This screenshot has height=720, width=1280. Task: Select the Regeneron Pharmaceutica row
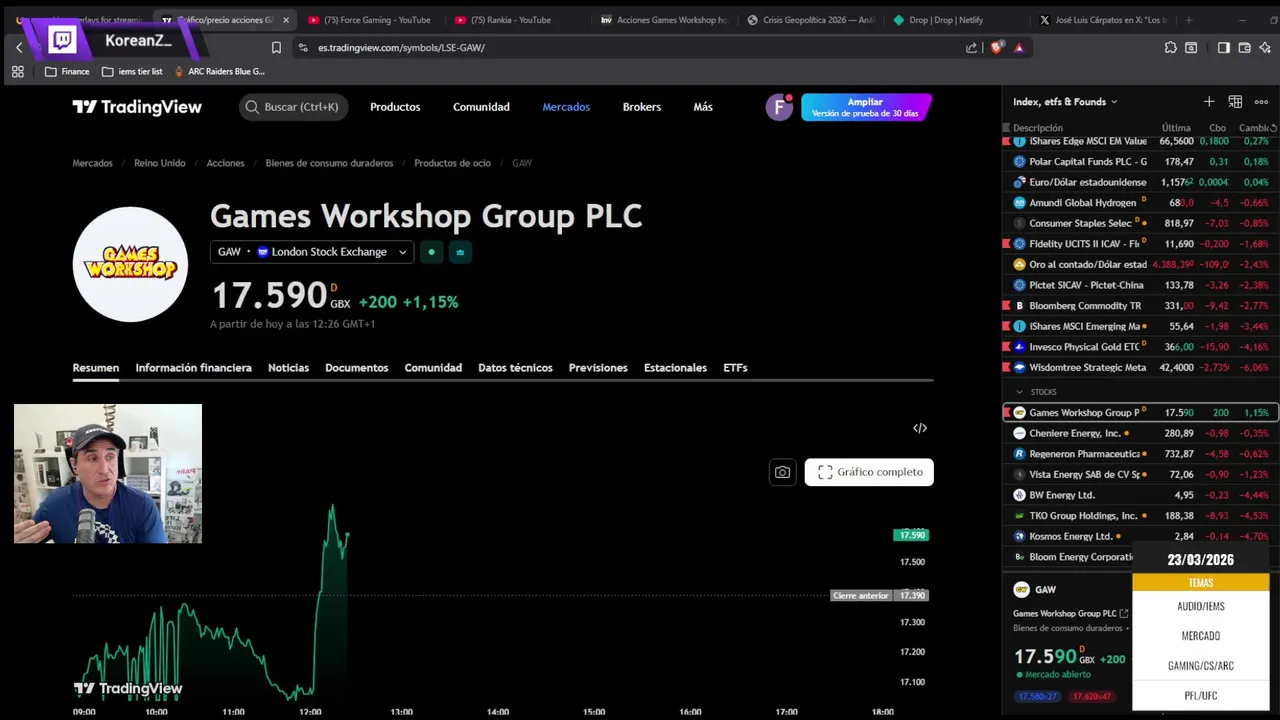coord(1140,454)
